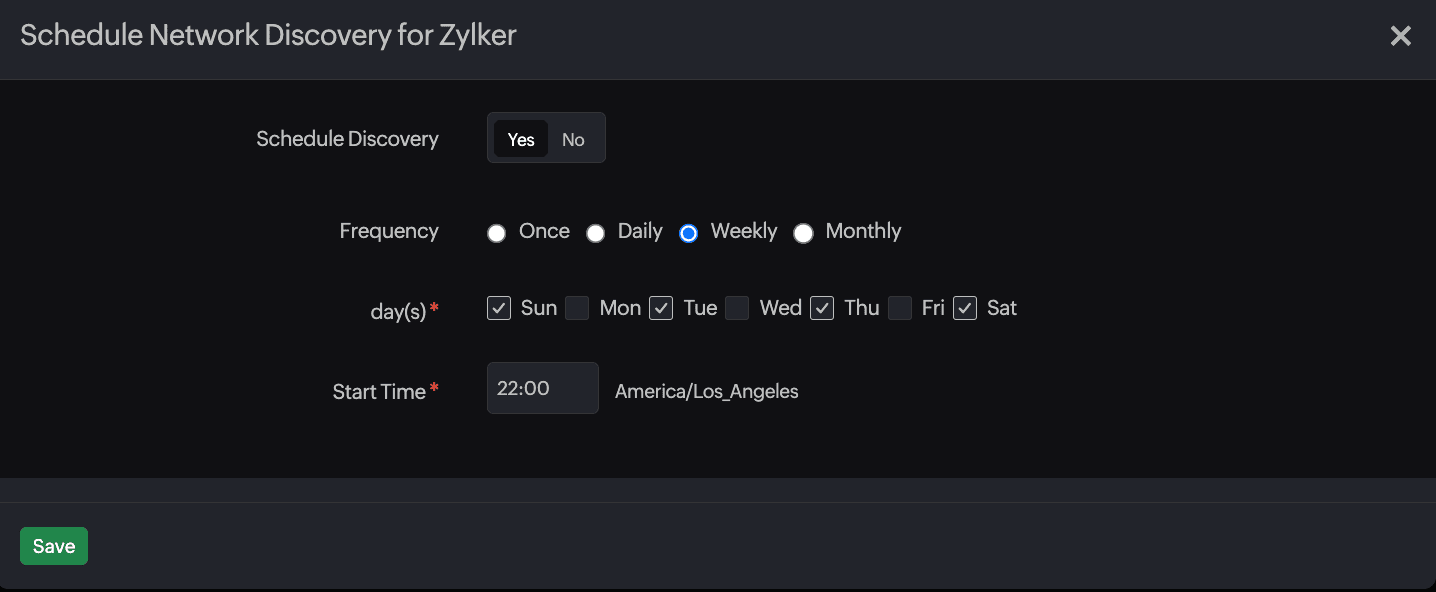The height and width of the screenshot is (592, 1436).
Task: Click the Monthly label text
Action: point(863,231)
